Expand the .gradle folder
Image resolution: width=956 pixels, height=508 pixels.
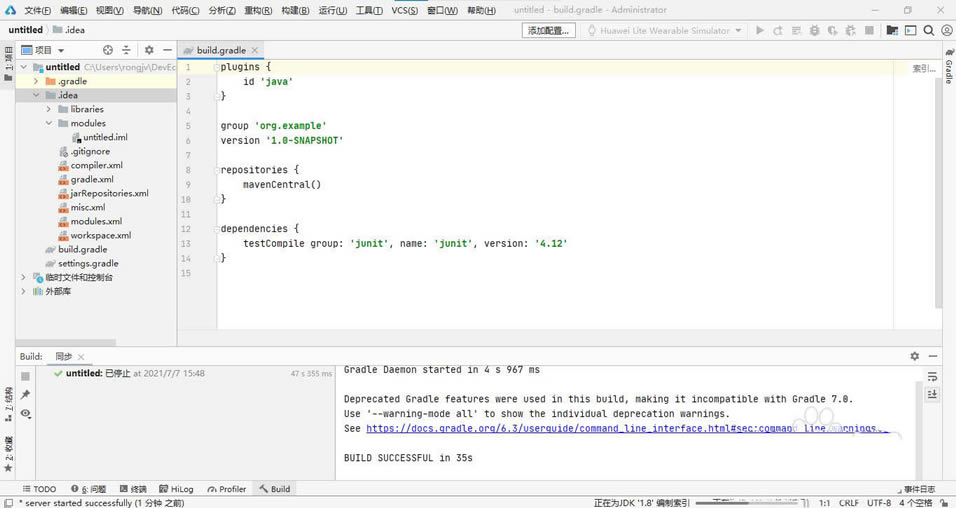pos(36,81)
